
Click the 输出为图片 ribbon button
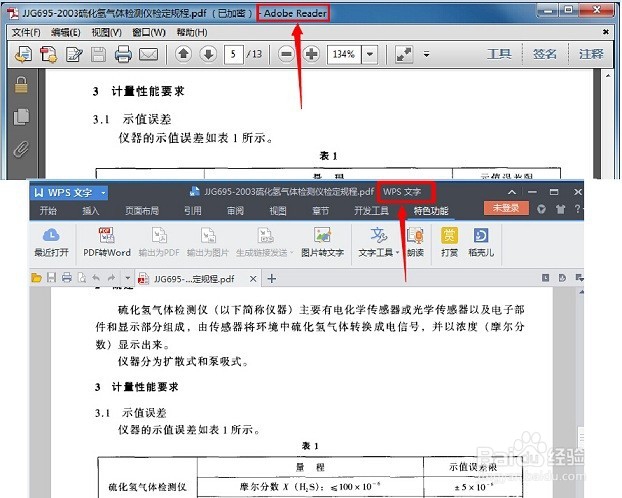point(208,242)
